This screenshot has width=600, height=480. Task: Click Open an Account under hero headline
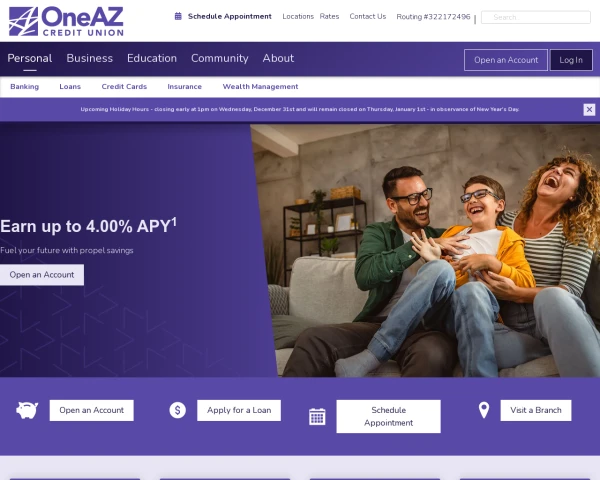[x=42, y=275]
